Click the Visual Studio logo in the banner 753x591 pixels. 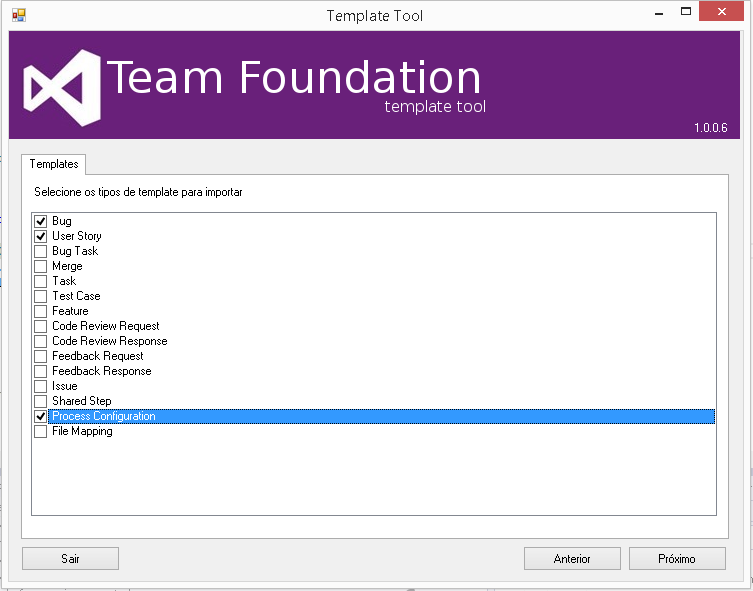62,87
